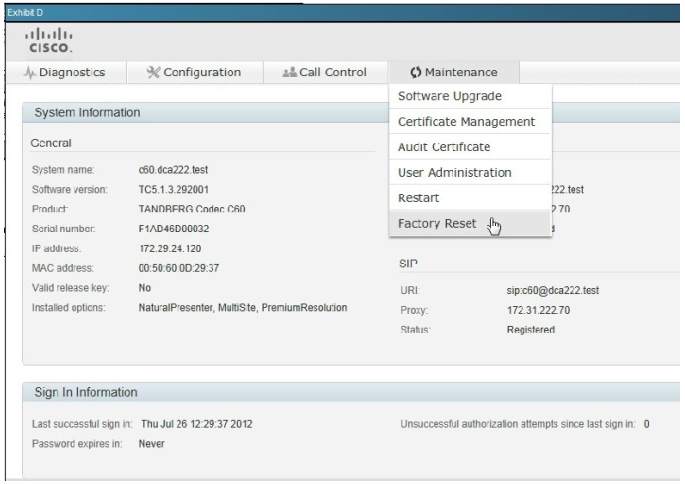Click the Diagnostics pulse icon
The height and width of the screenshot is (484, 685).
(33, 72)
